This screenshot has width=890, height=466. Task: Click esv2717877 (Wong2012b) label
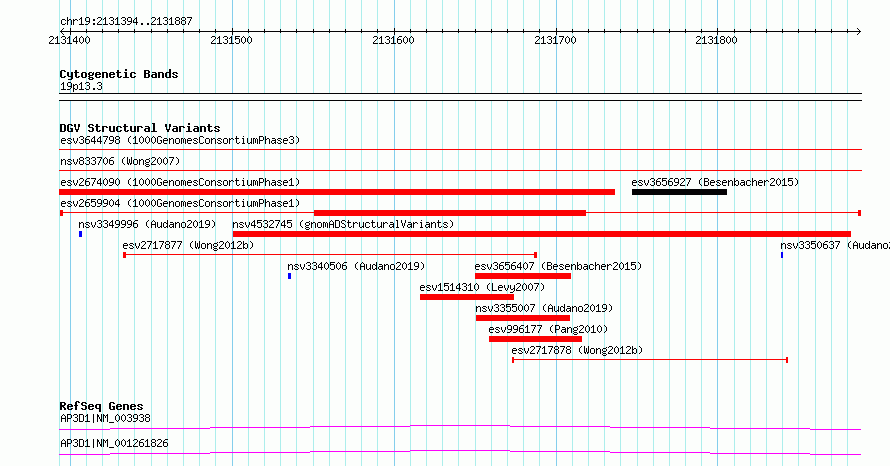(x=188, y=245)
